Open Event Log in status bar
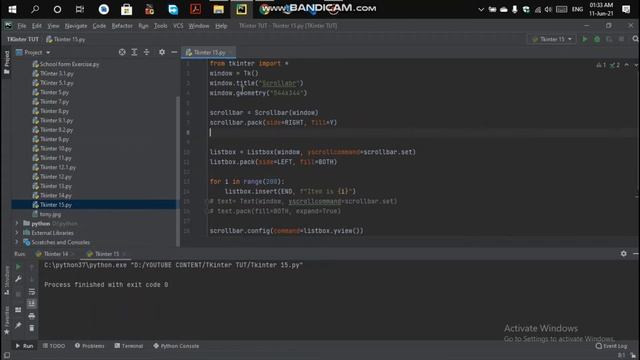Image resolution: width=640 pixels, height=360 pixels. [611, 346]
